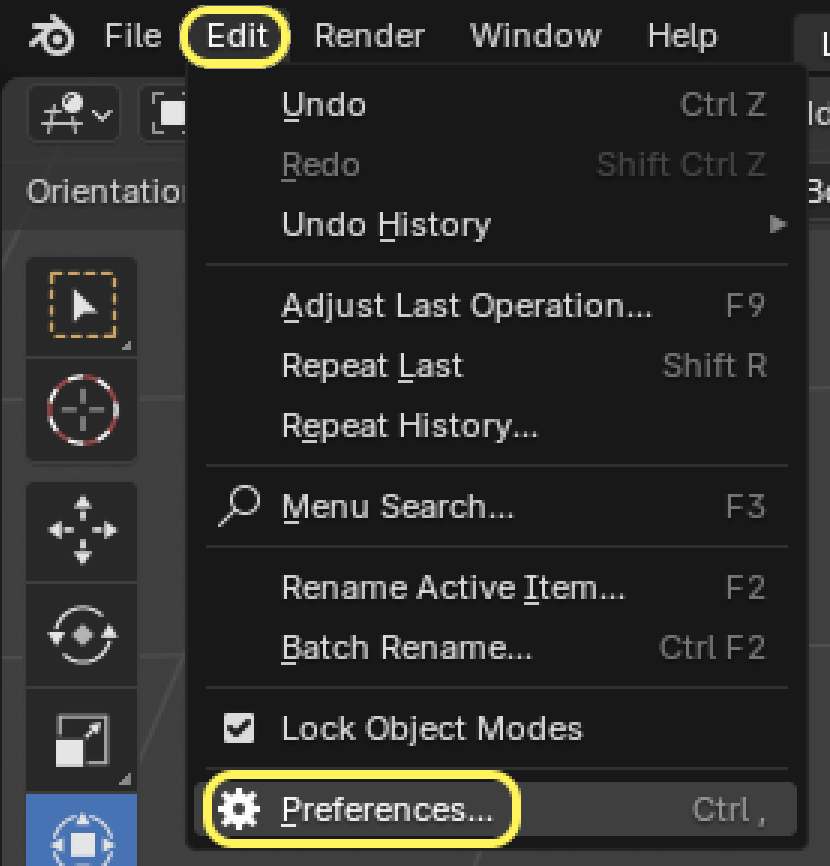Screen dimensions: 830x866
Task: Open the Window menu
Action: coord(535,37)
